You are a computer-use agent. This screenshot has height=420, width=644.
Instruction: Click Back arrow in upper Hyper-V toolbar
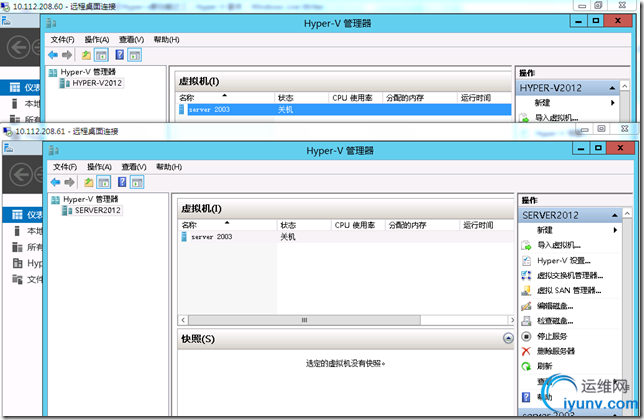53,55
